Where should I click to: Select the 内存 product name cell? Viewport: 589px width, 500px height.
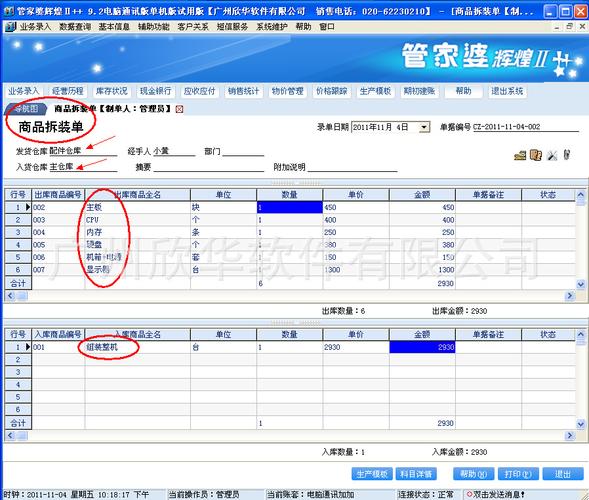[x=137, y=232]
